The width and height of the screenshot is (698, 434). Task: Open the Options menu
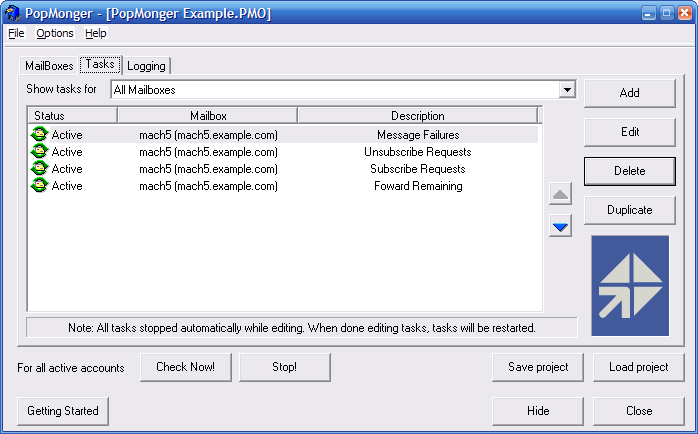[x=55, y=33]
